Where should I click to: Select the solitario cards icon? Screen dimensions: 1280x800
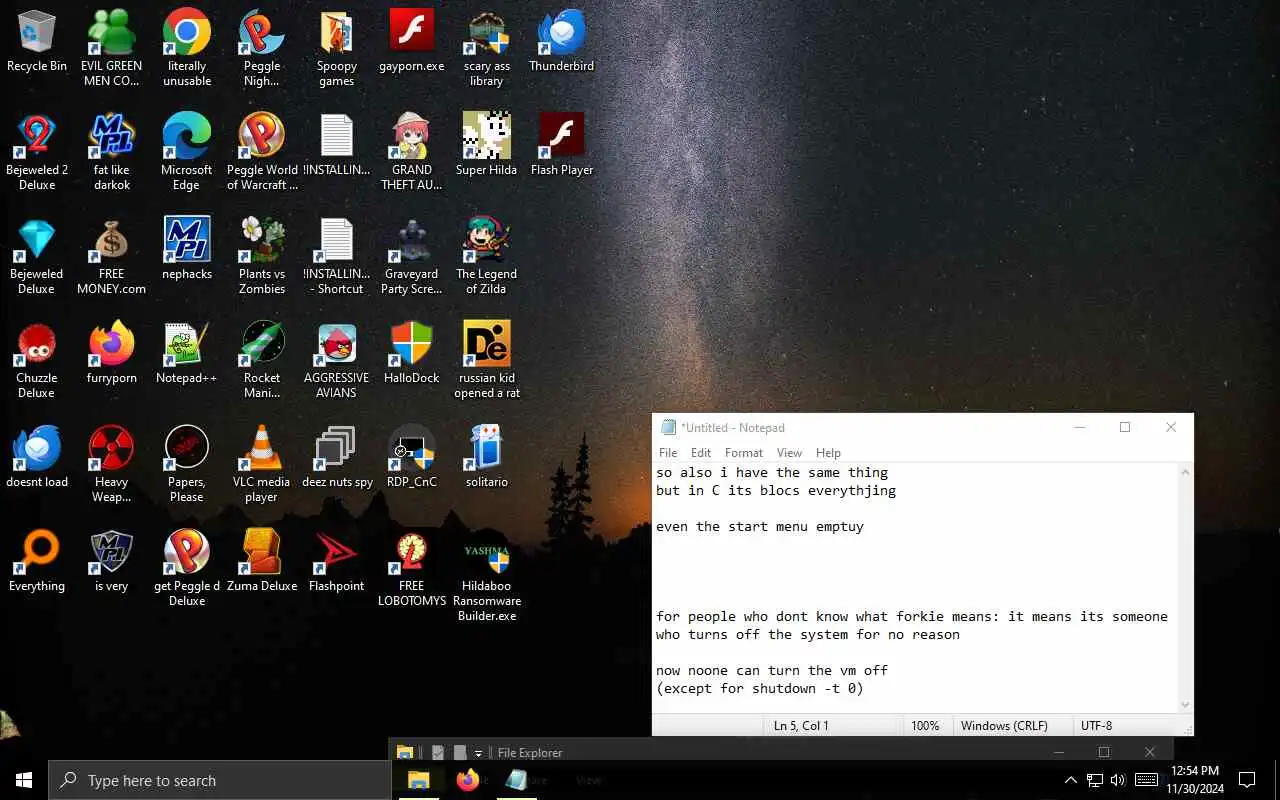(487, 457)
